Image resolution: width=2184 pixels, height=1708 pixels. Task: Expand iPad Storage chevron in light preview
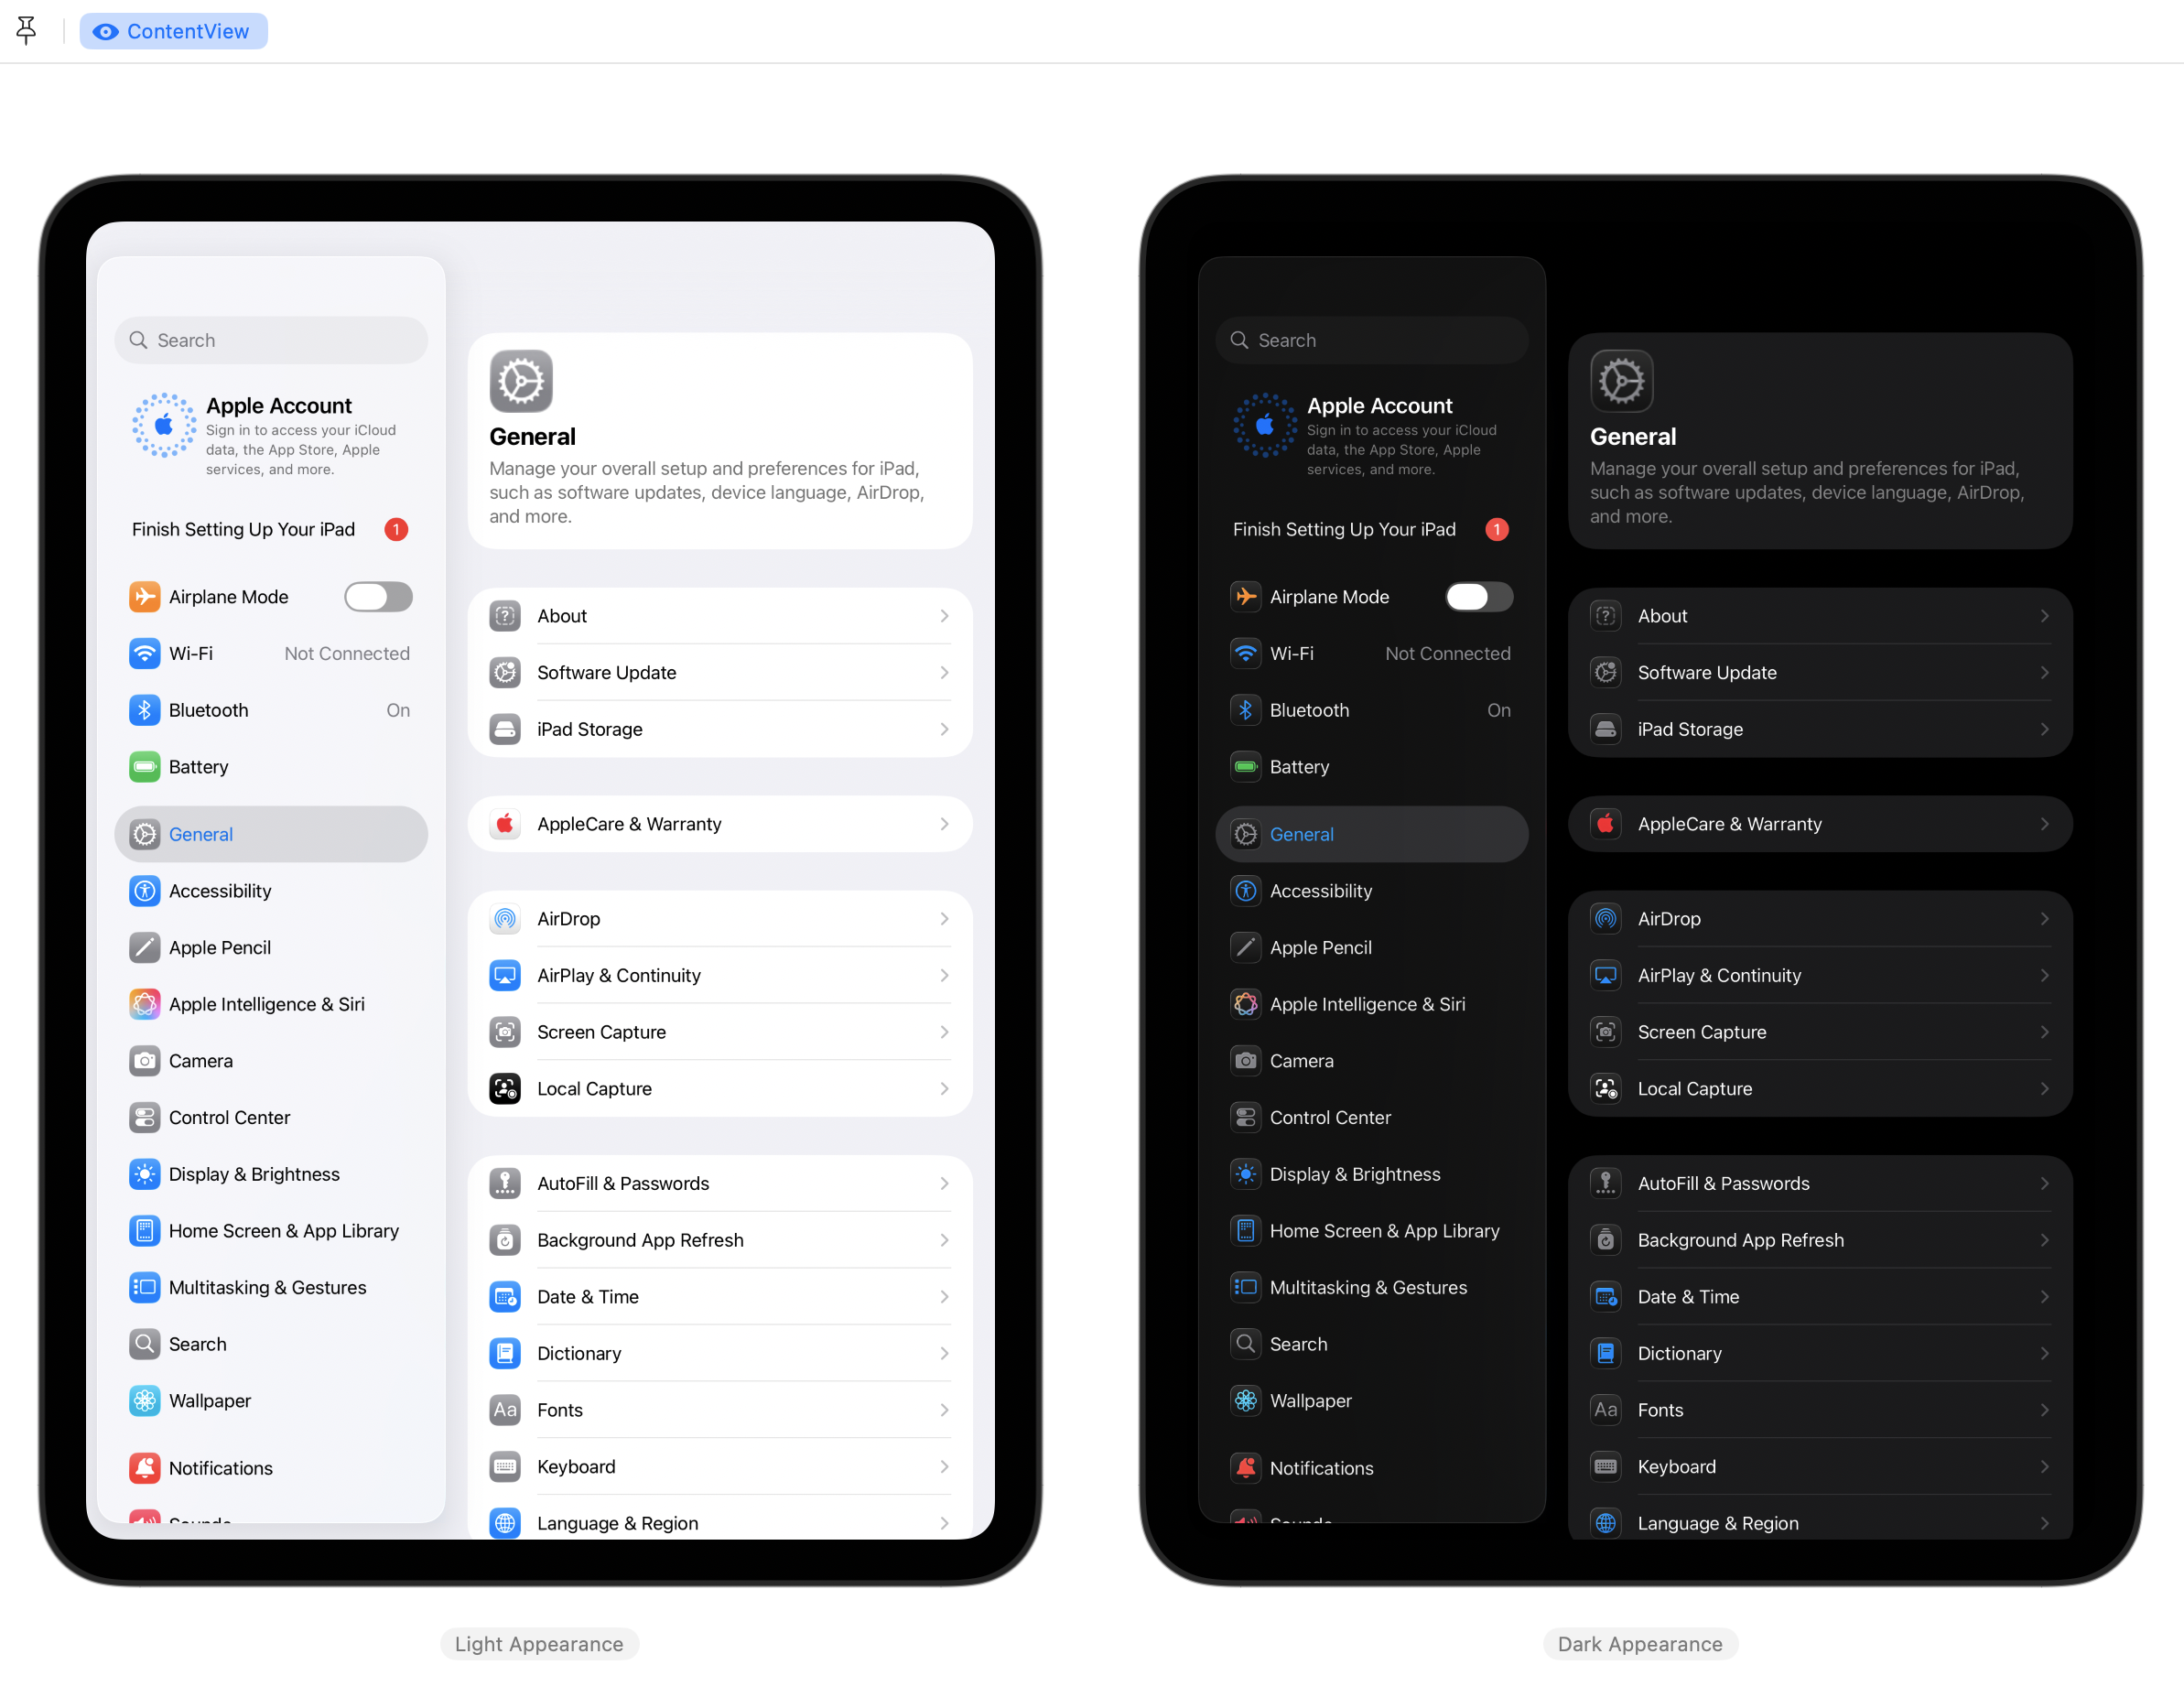pos(944,729)
